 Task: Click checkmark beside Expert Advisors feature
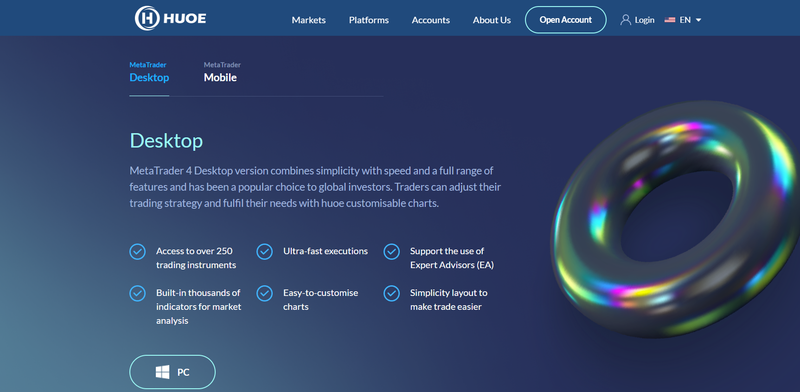[x=391, y=251]
